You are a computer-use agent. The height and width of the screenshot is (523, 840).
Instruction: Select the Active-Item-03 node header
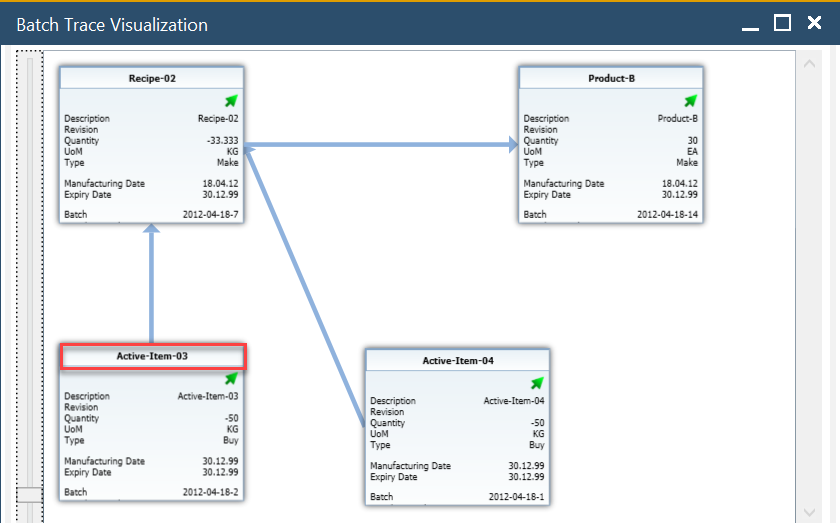point(153,356)
